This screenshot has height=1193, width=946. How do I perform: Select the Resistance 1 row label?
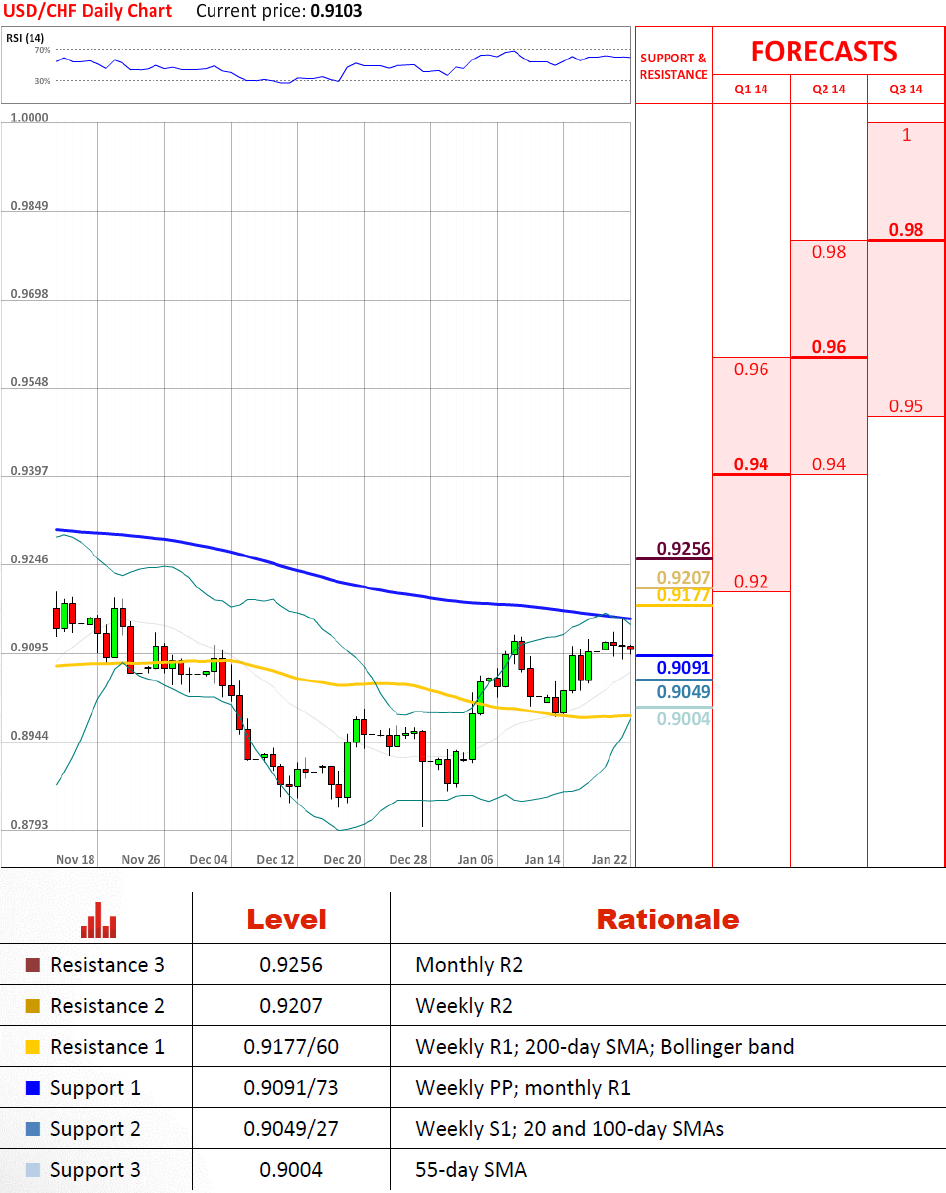pos(107,1047)
